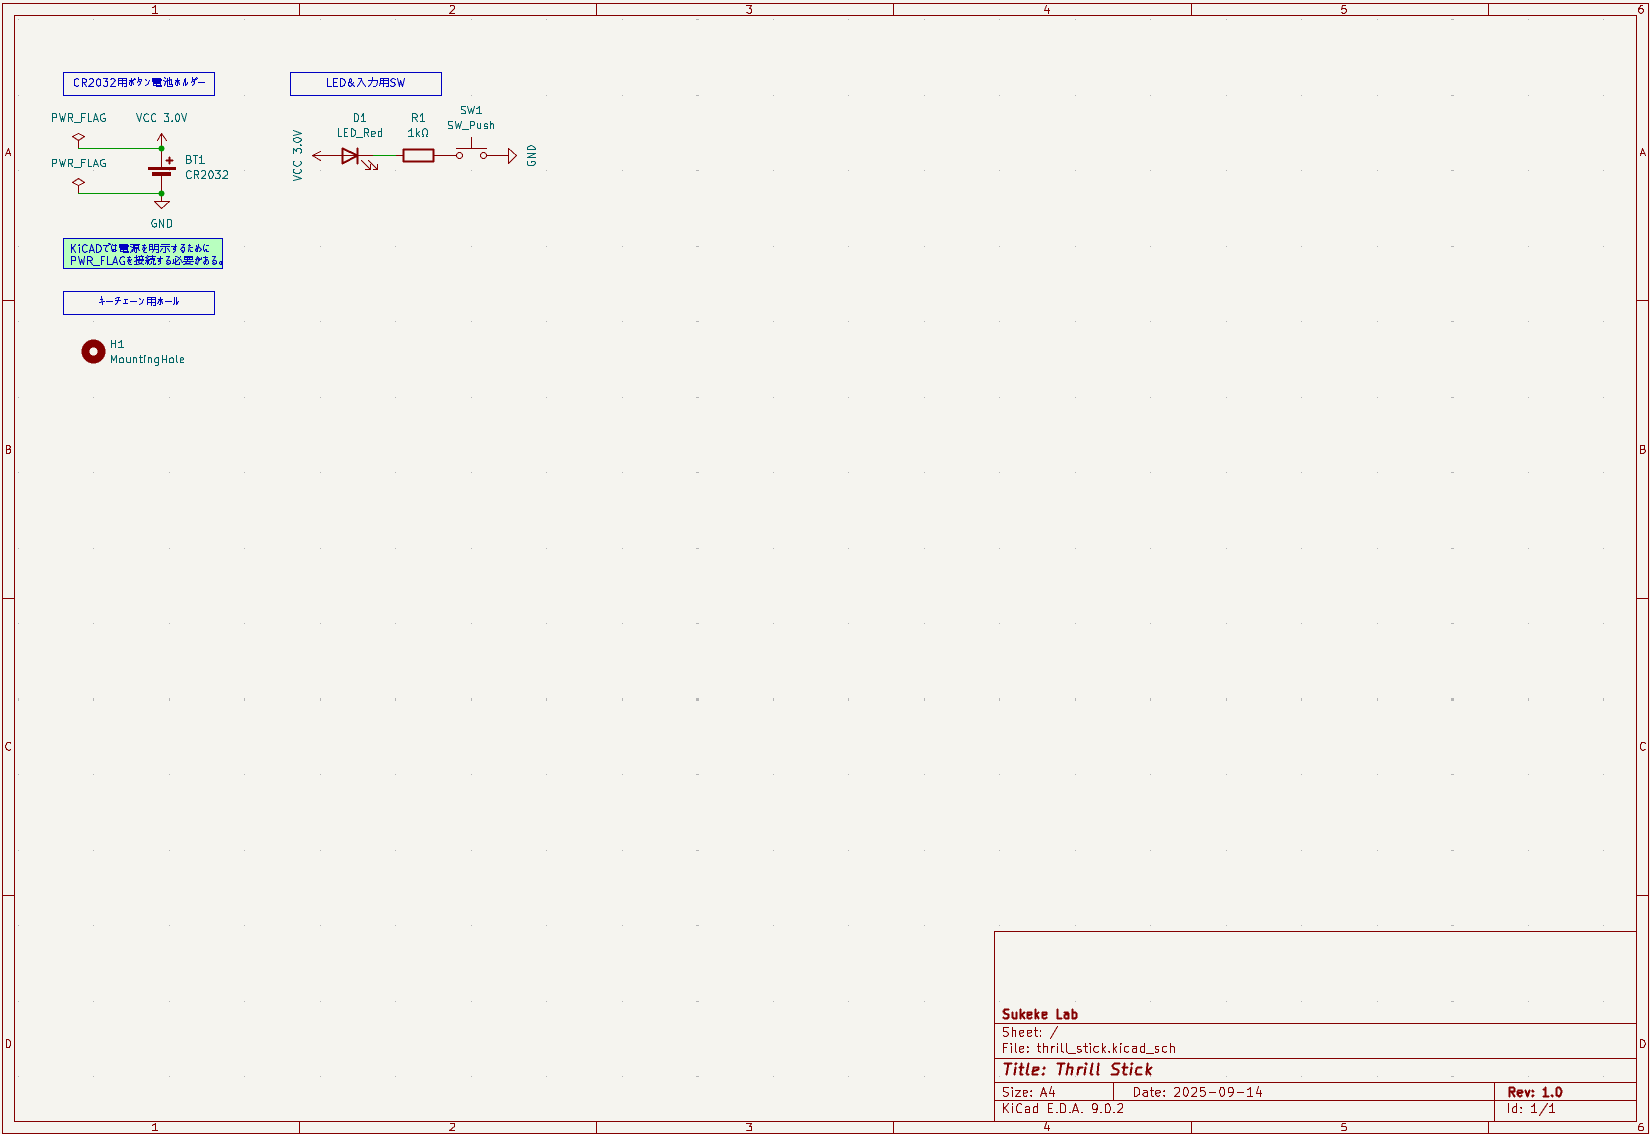Click the R1 resistor symbol
The width and height of the screenshot is (1650, 1134).
(x=418, y=156)
